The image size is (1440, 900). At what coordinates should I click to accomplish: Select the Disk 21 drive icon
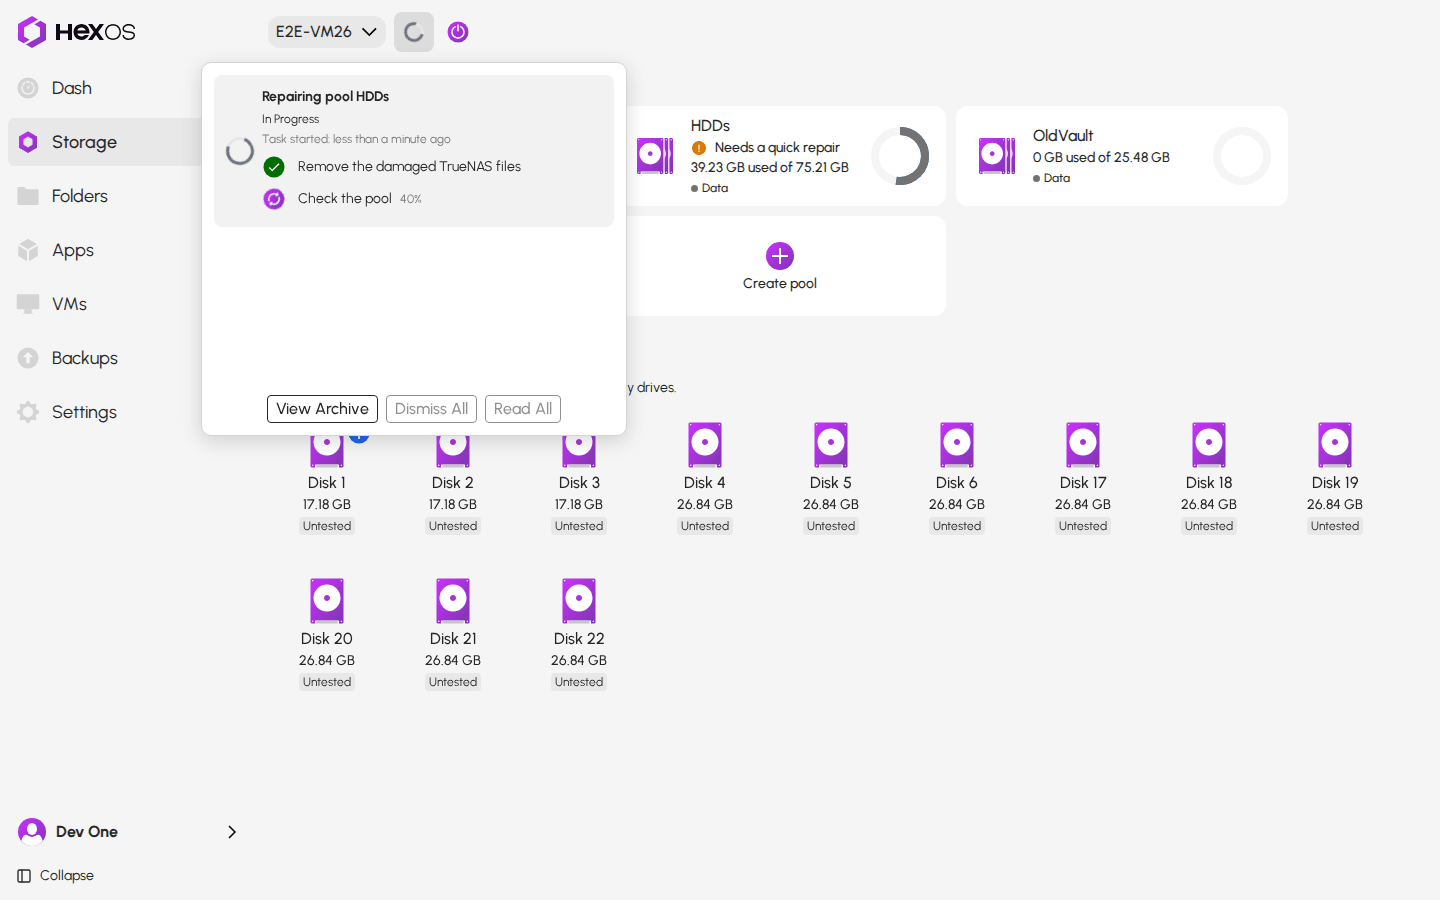[453, 601]
